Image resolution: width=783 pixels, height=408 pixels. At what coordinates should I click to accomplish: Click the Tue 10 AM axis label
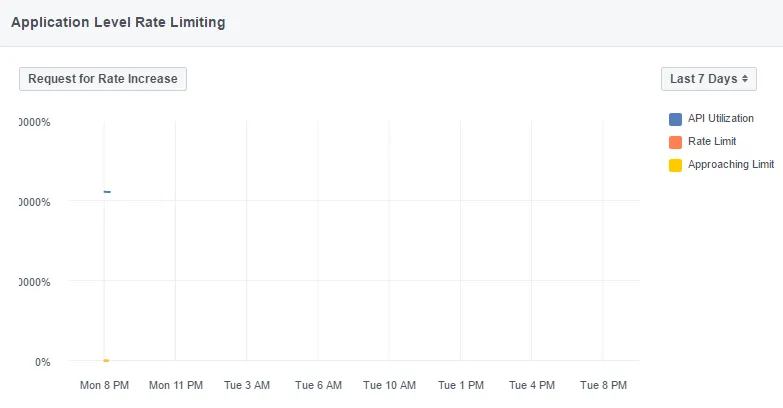388,385
